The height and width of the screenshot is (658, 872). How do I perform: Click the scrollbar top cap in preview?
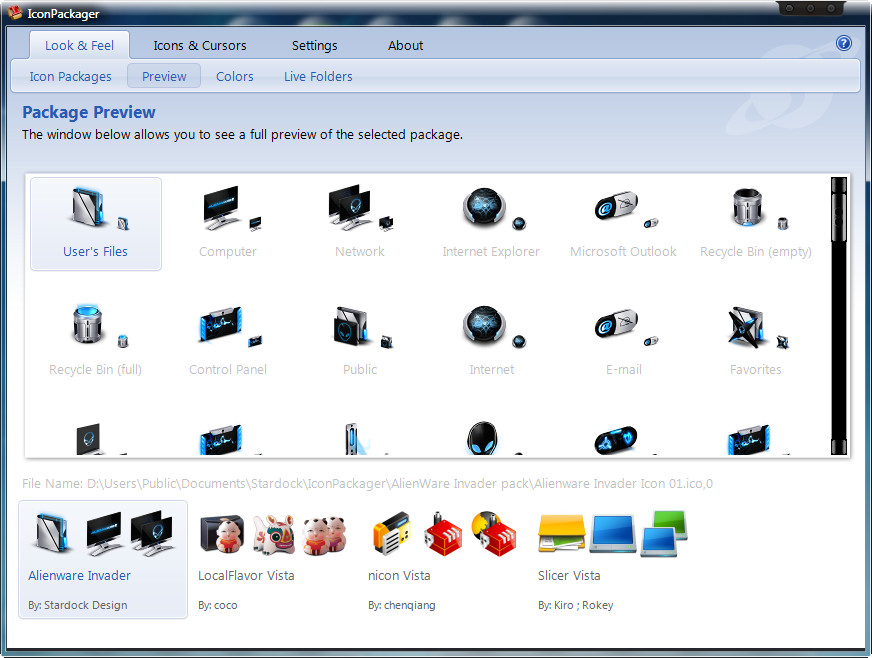[x=839, y=185]
